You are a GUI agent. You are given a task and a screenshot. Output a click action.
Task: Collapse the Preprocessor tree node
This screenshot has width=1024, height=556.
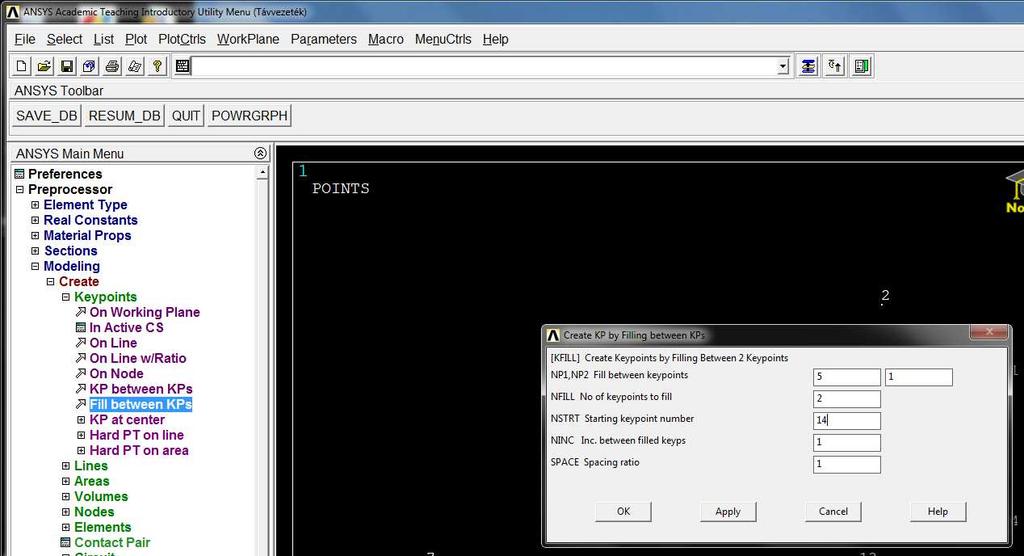tap(20, 189)
